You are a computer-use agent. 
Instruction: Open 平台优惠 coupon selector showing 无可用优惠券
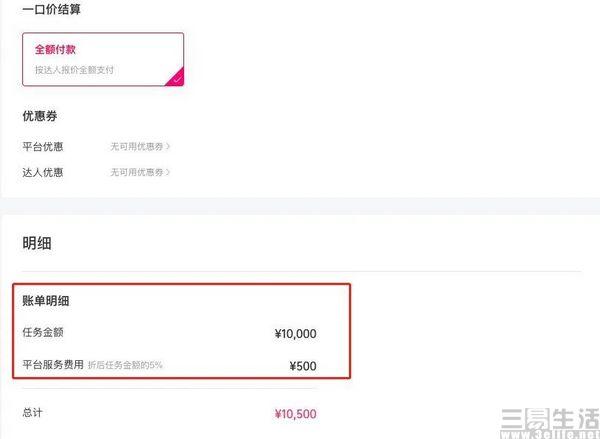pos(136,146)
